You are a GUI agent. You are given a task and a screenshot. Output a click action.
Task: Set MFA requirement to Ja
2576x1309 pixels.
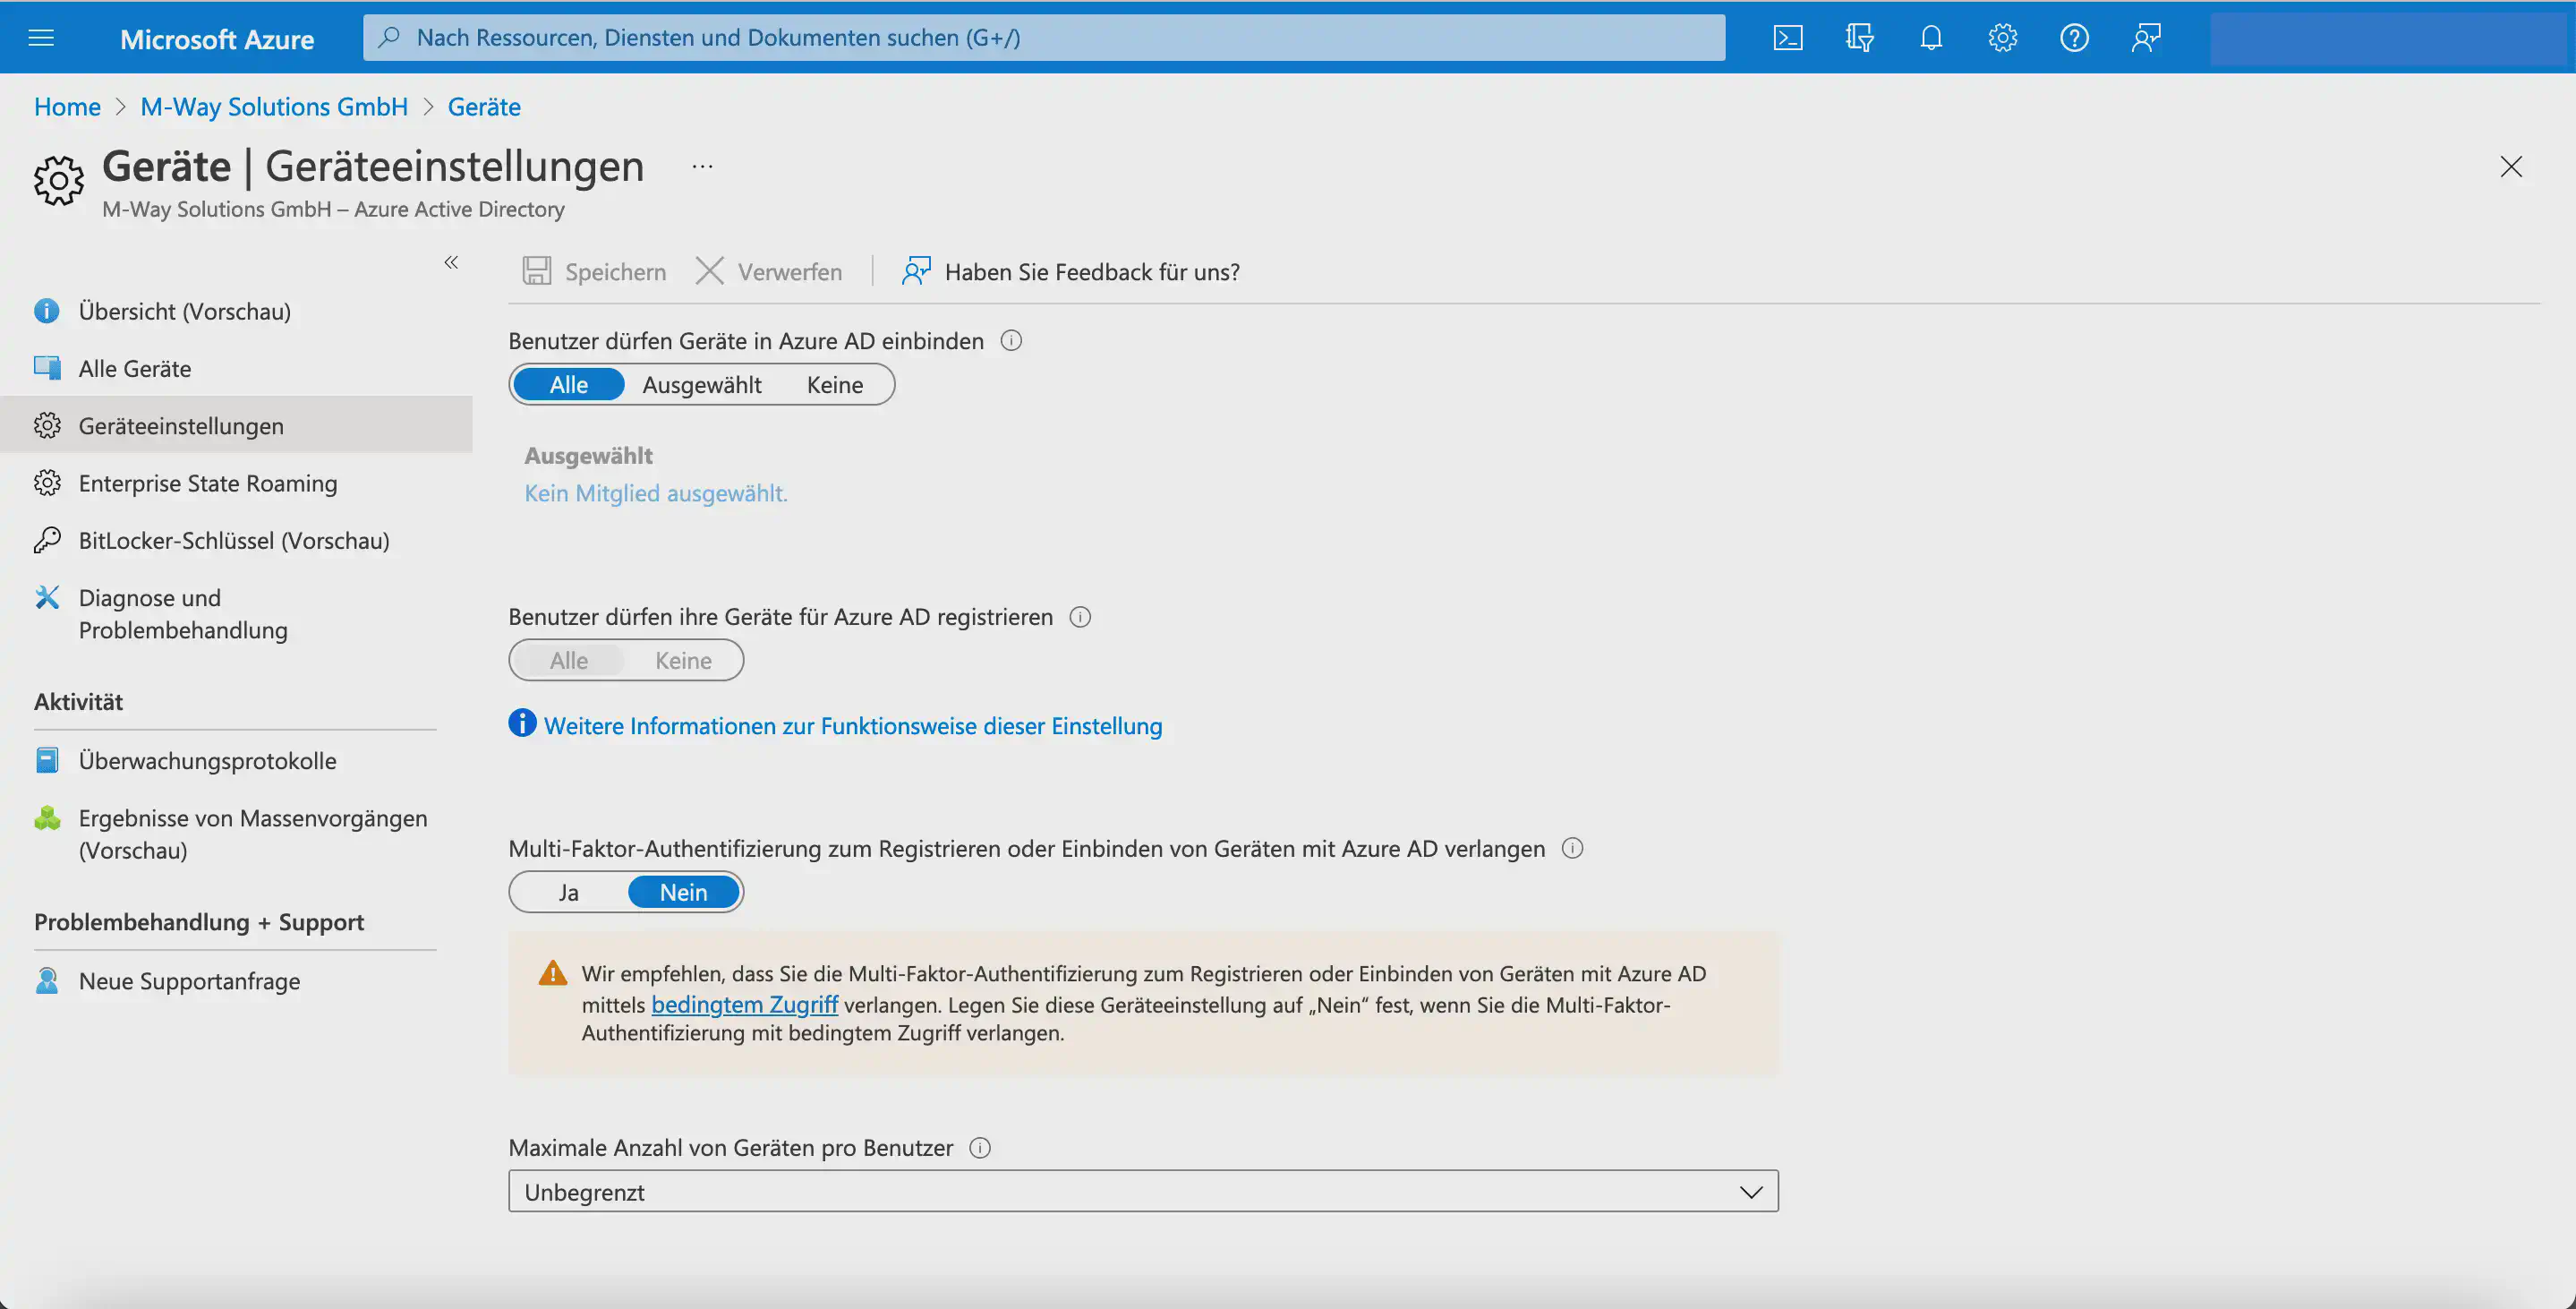click(x=568, y=892)
